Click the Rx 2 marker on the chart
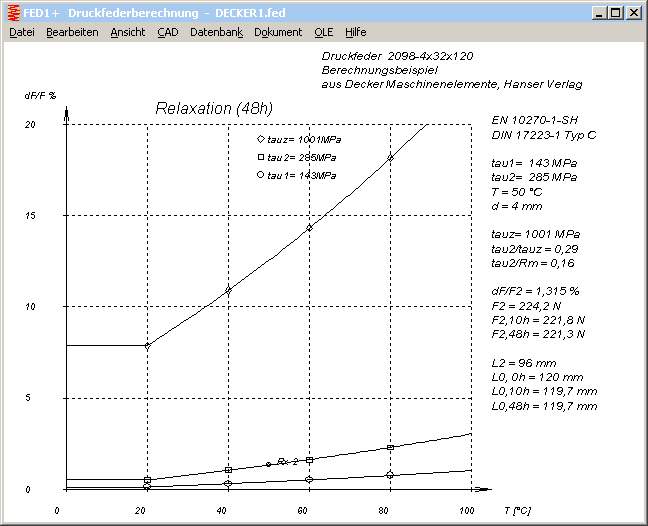The width and height of the screenshot is (648, 526). (282, 462)
